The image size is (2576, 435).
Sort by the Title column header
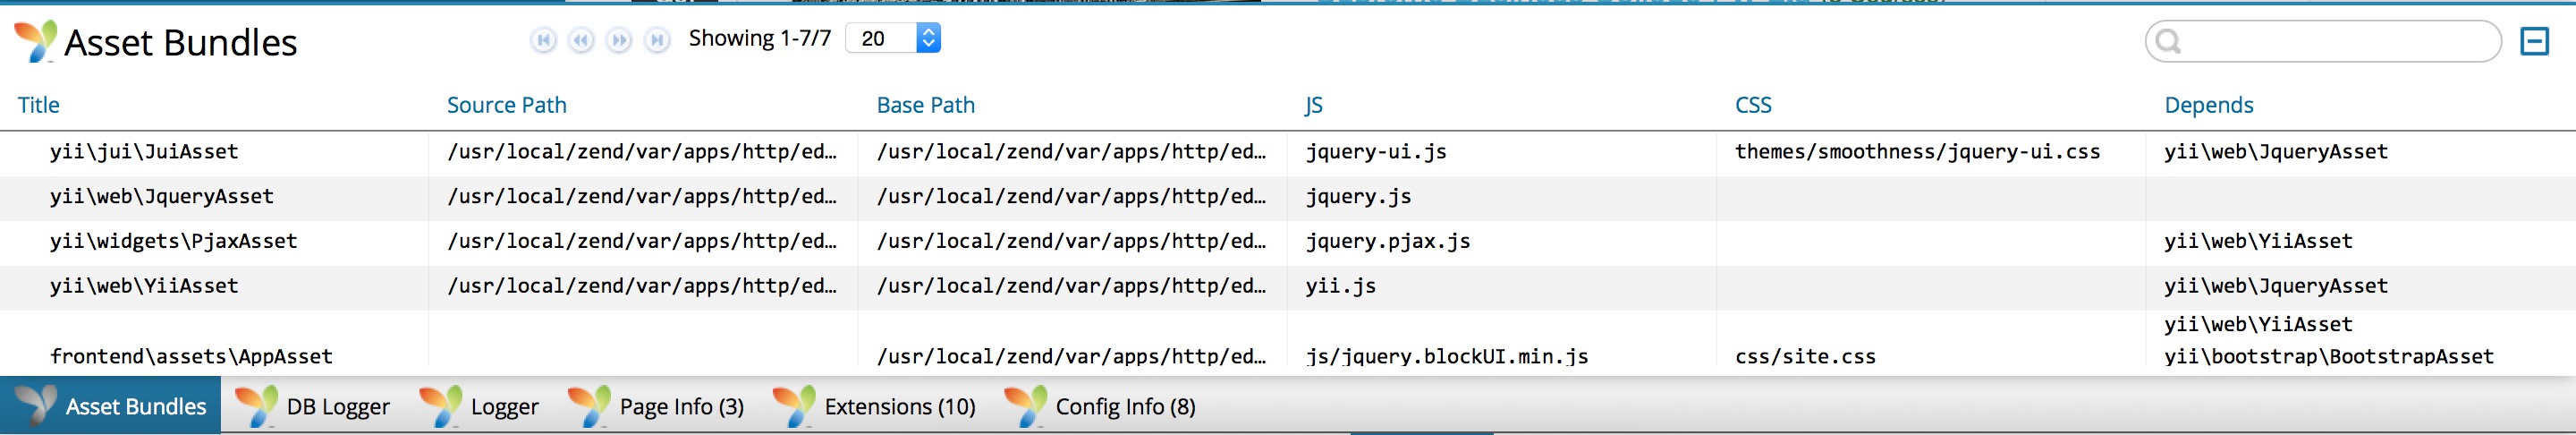[39, 105]
